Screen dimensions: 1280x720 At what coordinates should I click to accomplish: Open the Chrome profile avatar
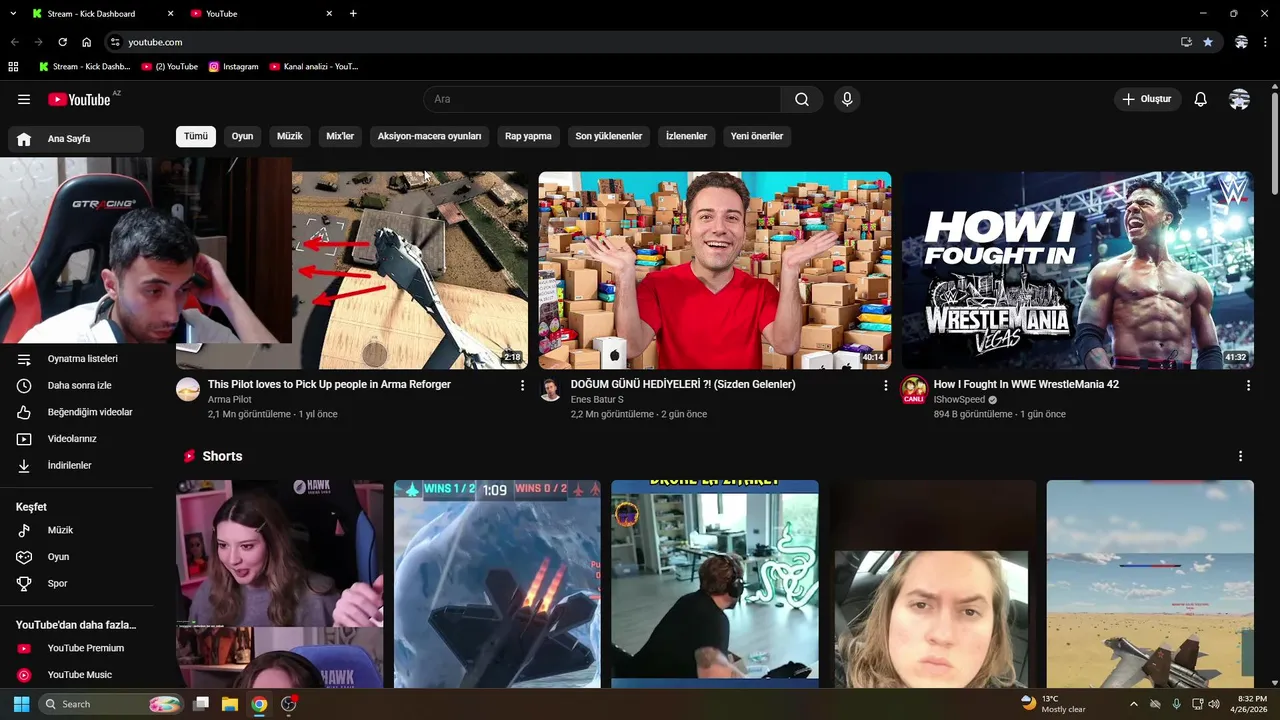[1241, 42]
